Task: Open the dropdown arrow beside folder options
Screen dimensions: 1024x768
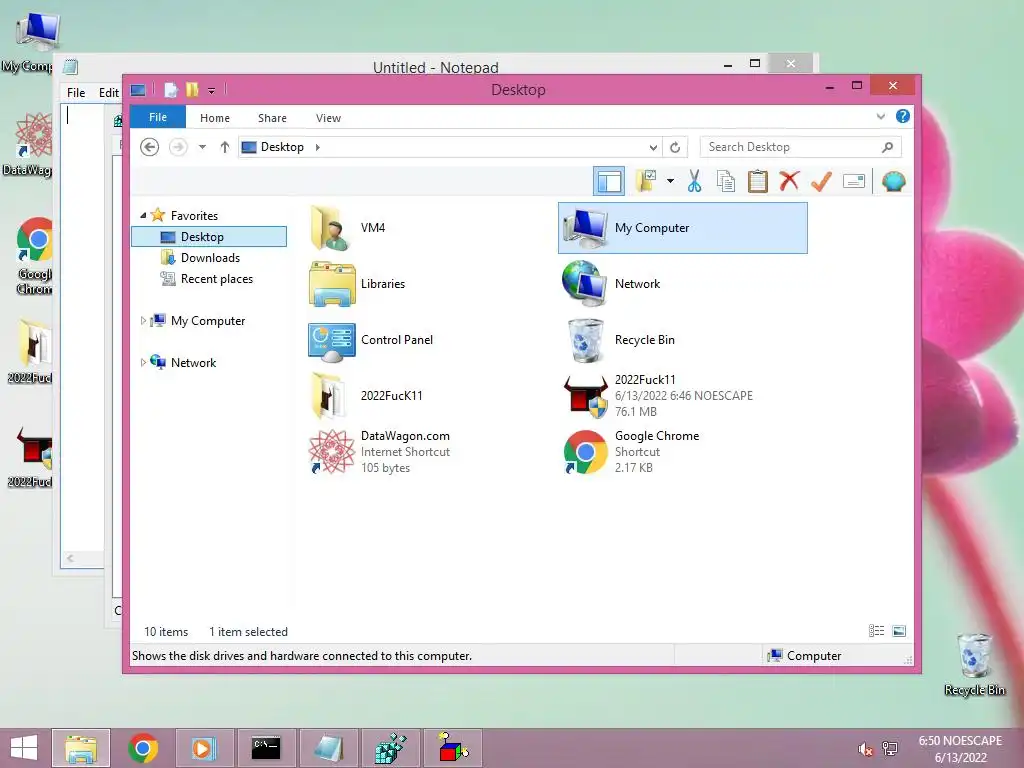Action: pos(670,181)
